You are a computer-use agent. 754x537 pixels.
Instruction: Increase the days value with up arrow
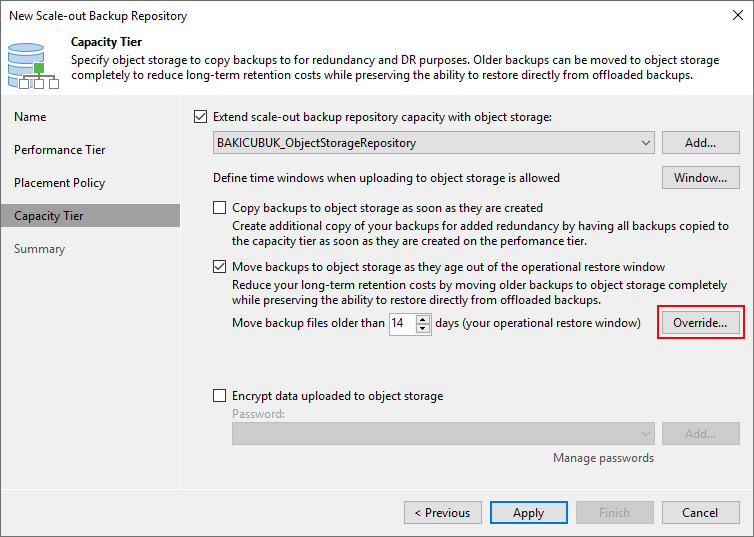point(423,319)
